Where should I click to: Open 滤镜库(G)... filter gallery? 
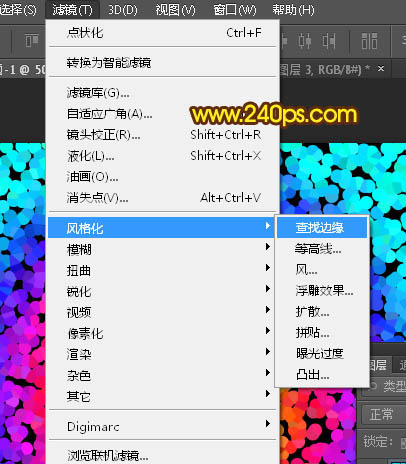[163, 93]
